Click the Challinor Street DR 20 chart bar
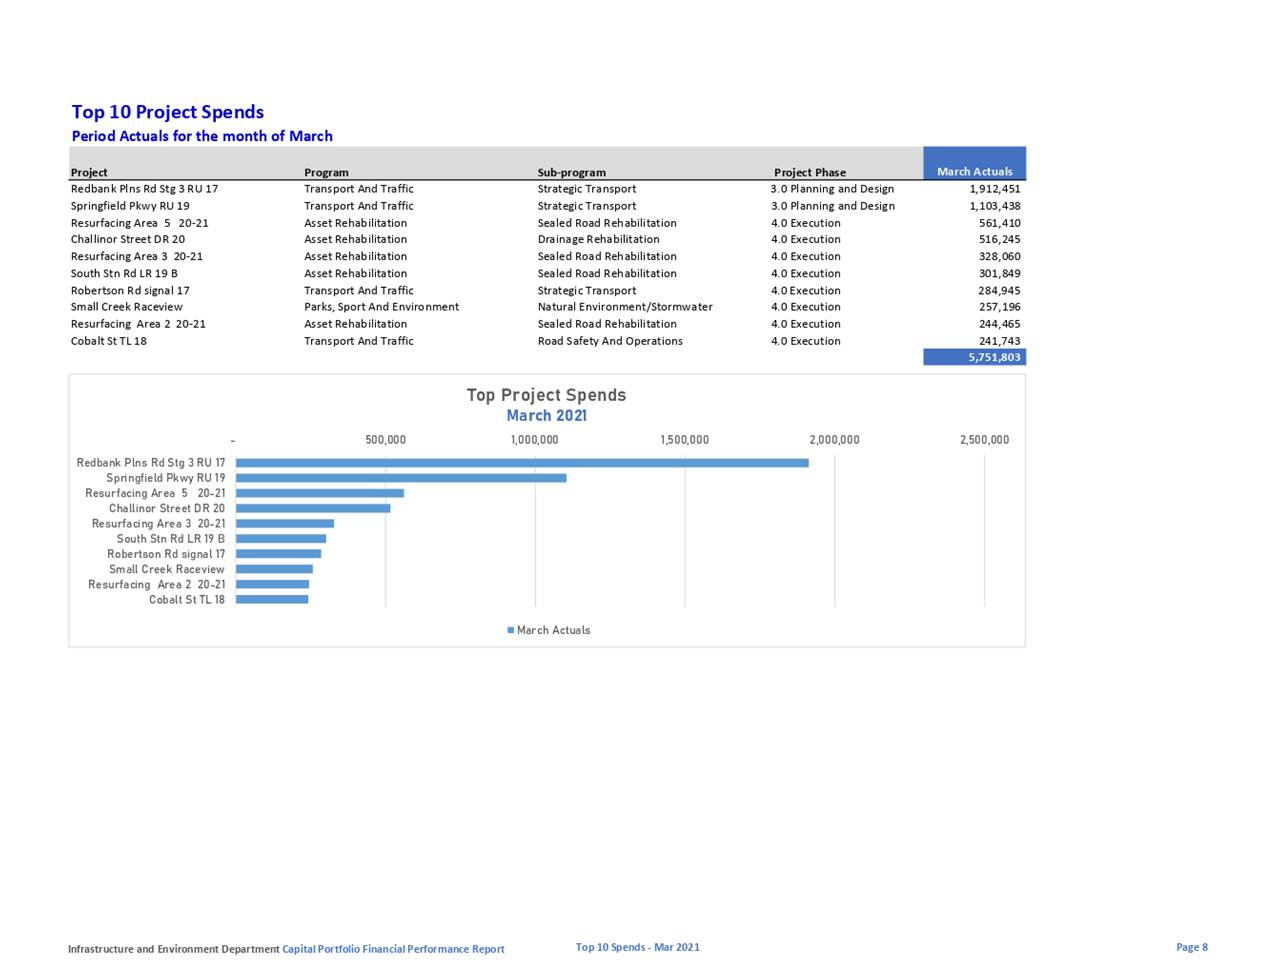 [312, 508]
